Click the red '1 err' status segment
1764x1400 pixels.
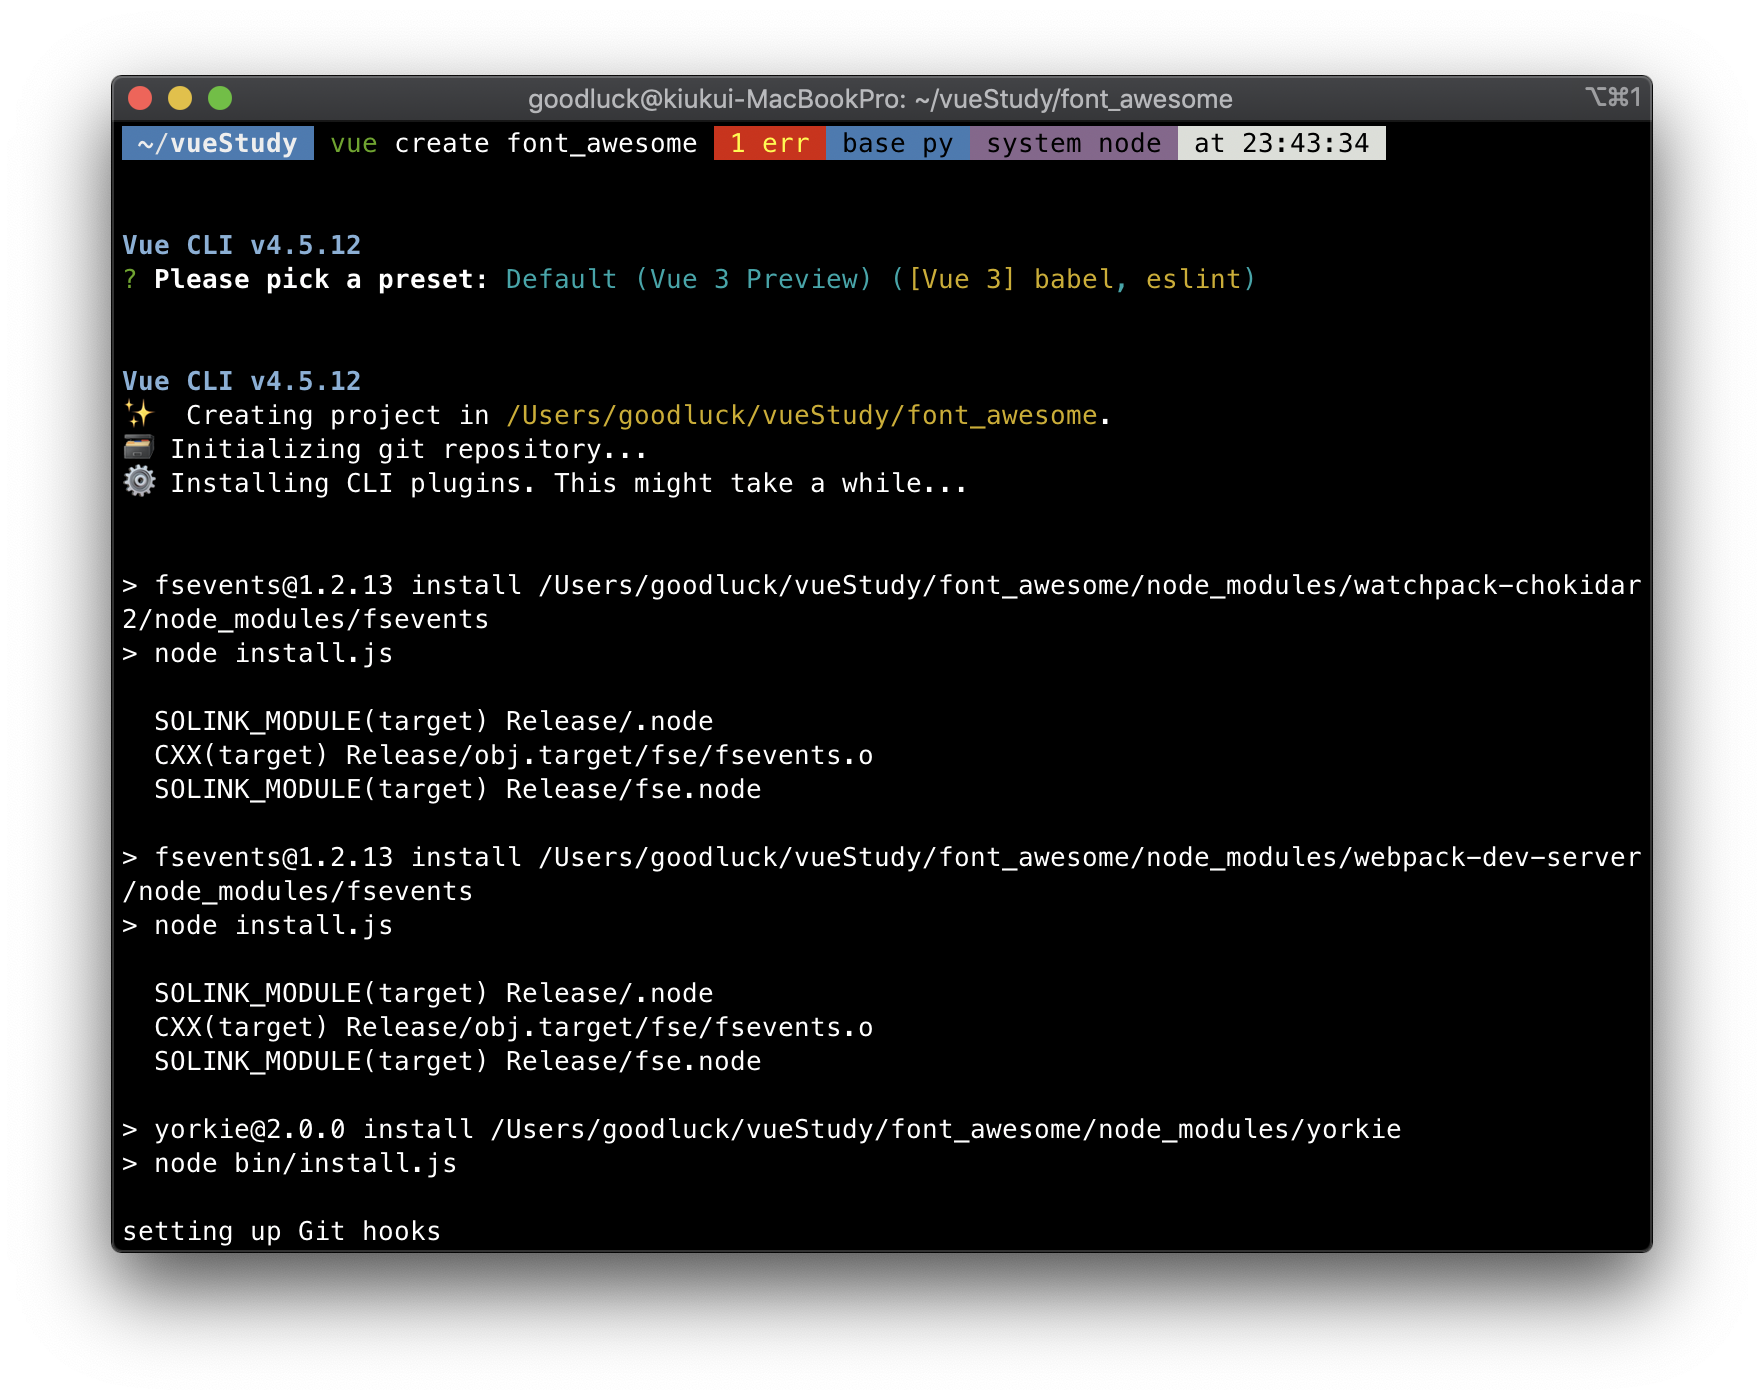770,143
